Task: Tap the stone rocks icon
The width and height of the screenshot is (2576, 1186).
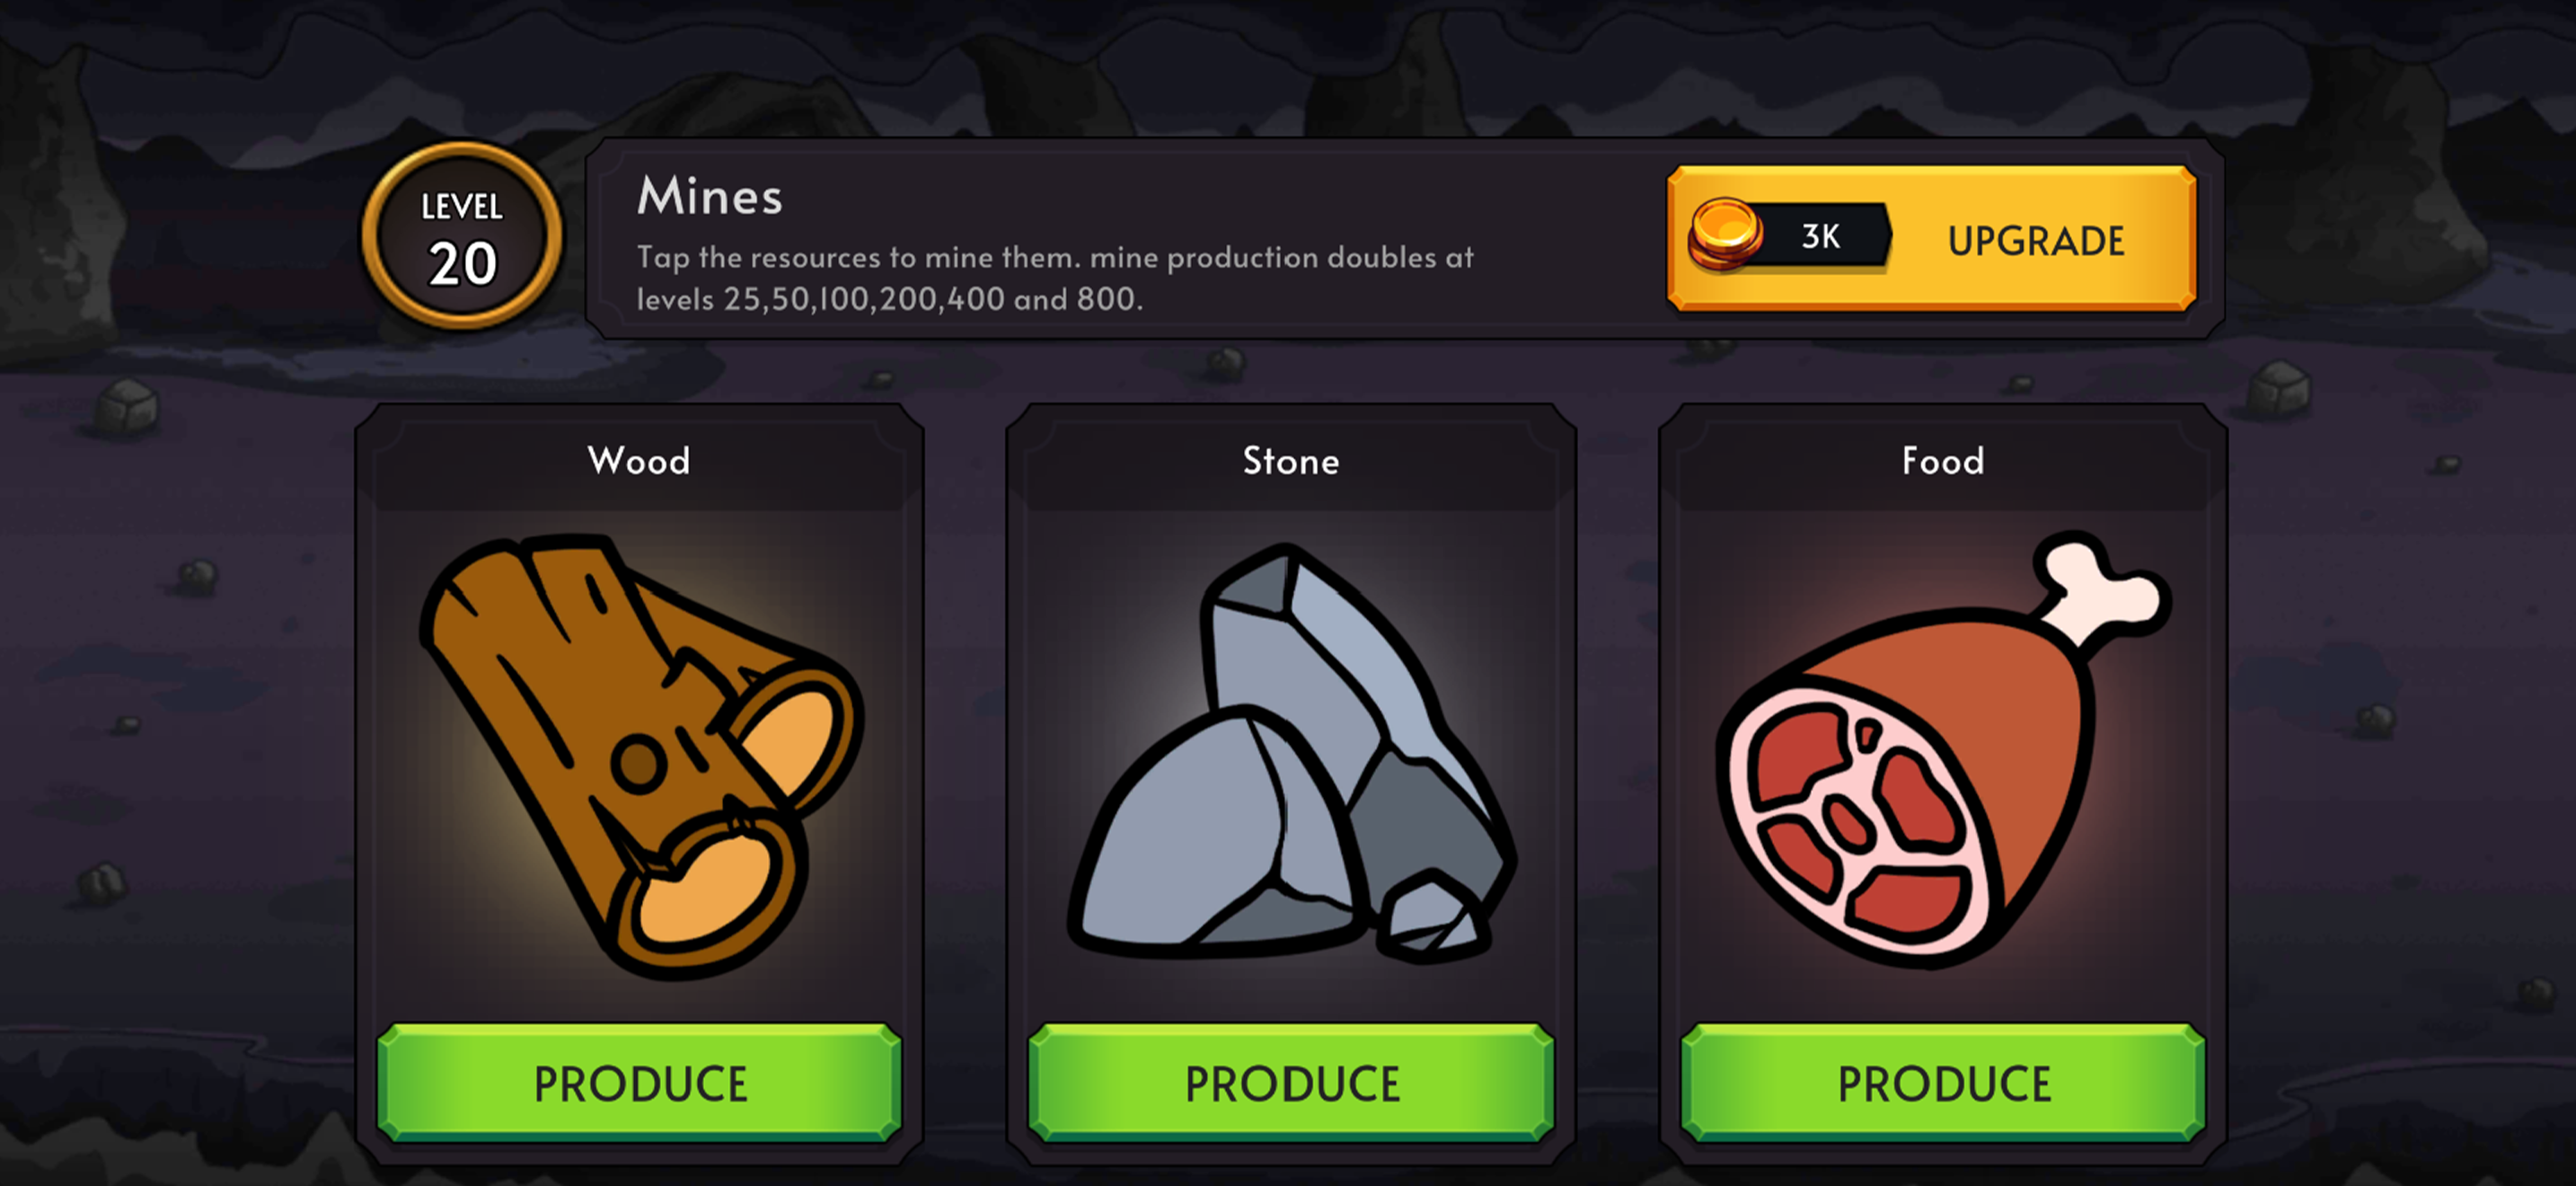Action: pyautogui.click(x=1291, y=753)
